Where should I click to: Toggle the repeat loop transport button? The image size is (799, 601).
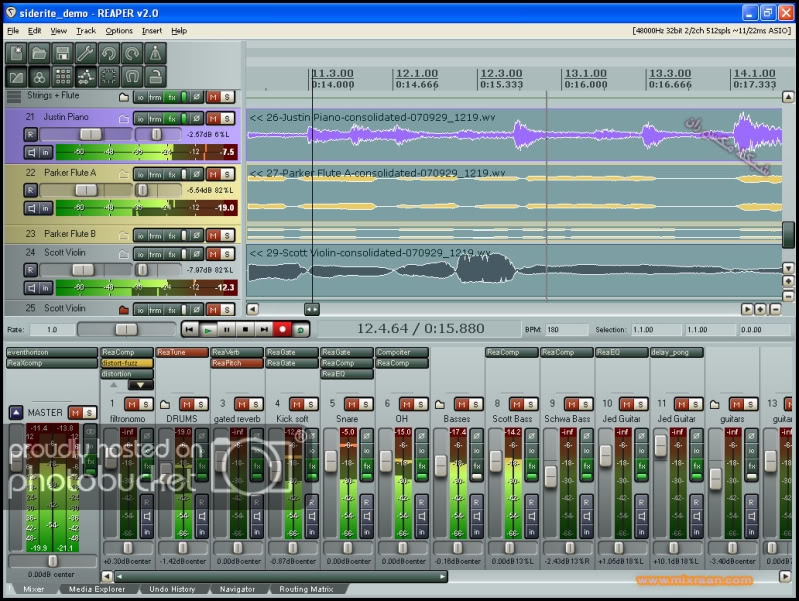(x=301, y=330)
